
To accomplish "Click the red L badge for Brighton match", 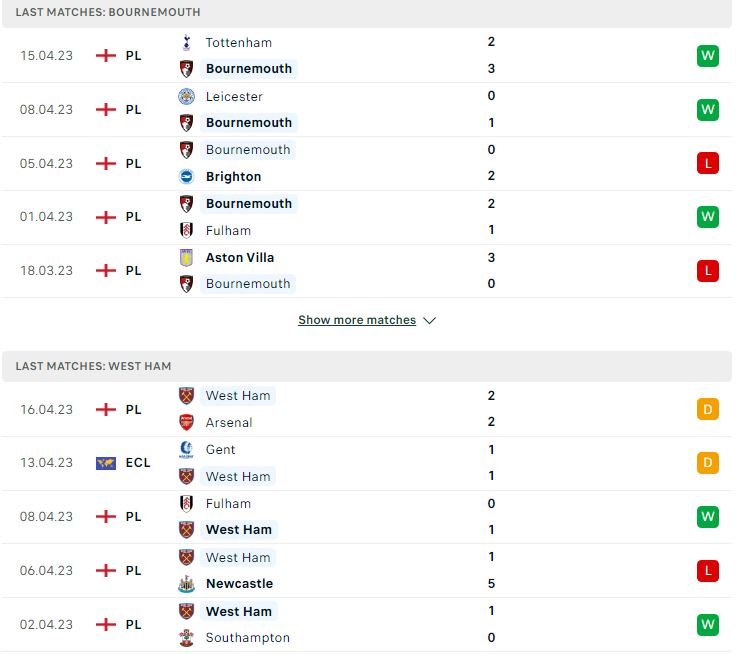I will click(708, 163).
